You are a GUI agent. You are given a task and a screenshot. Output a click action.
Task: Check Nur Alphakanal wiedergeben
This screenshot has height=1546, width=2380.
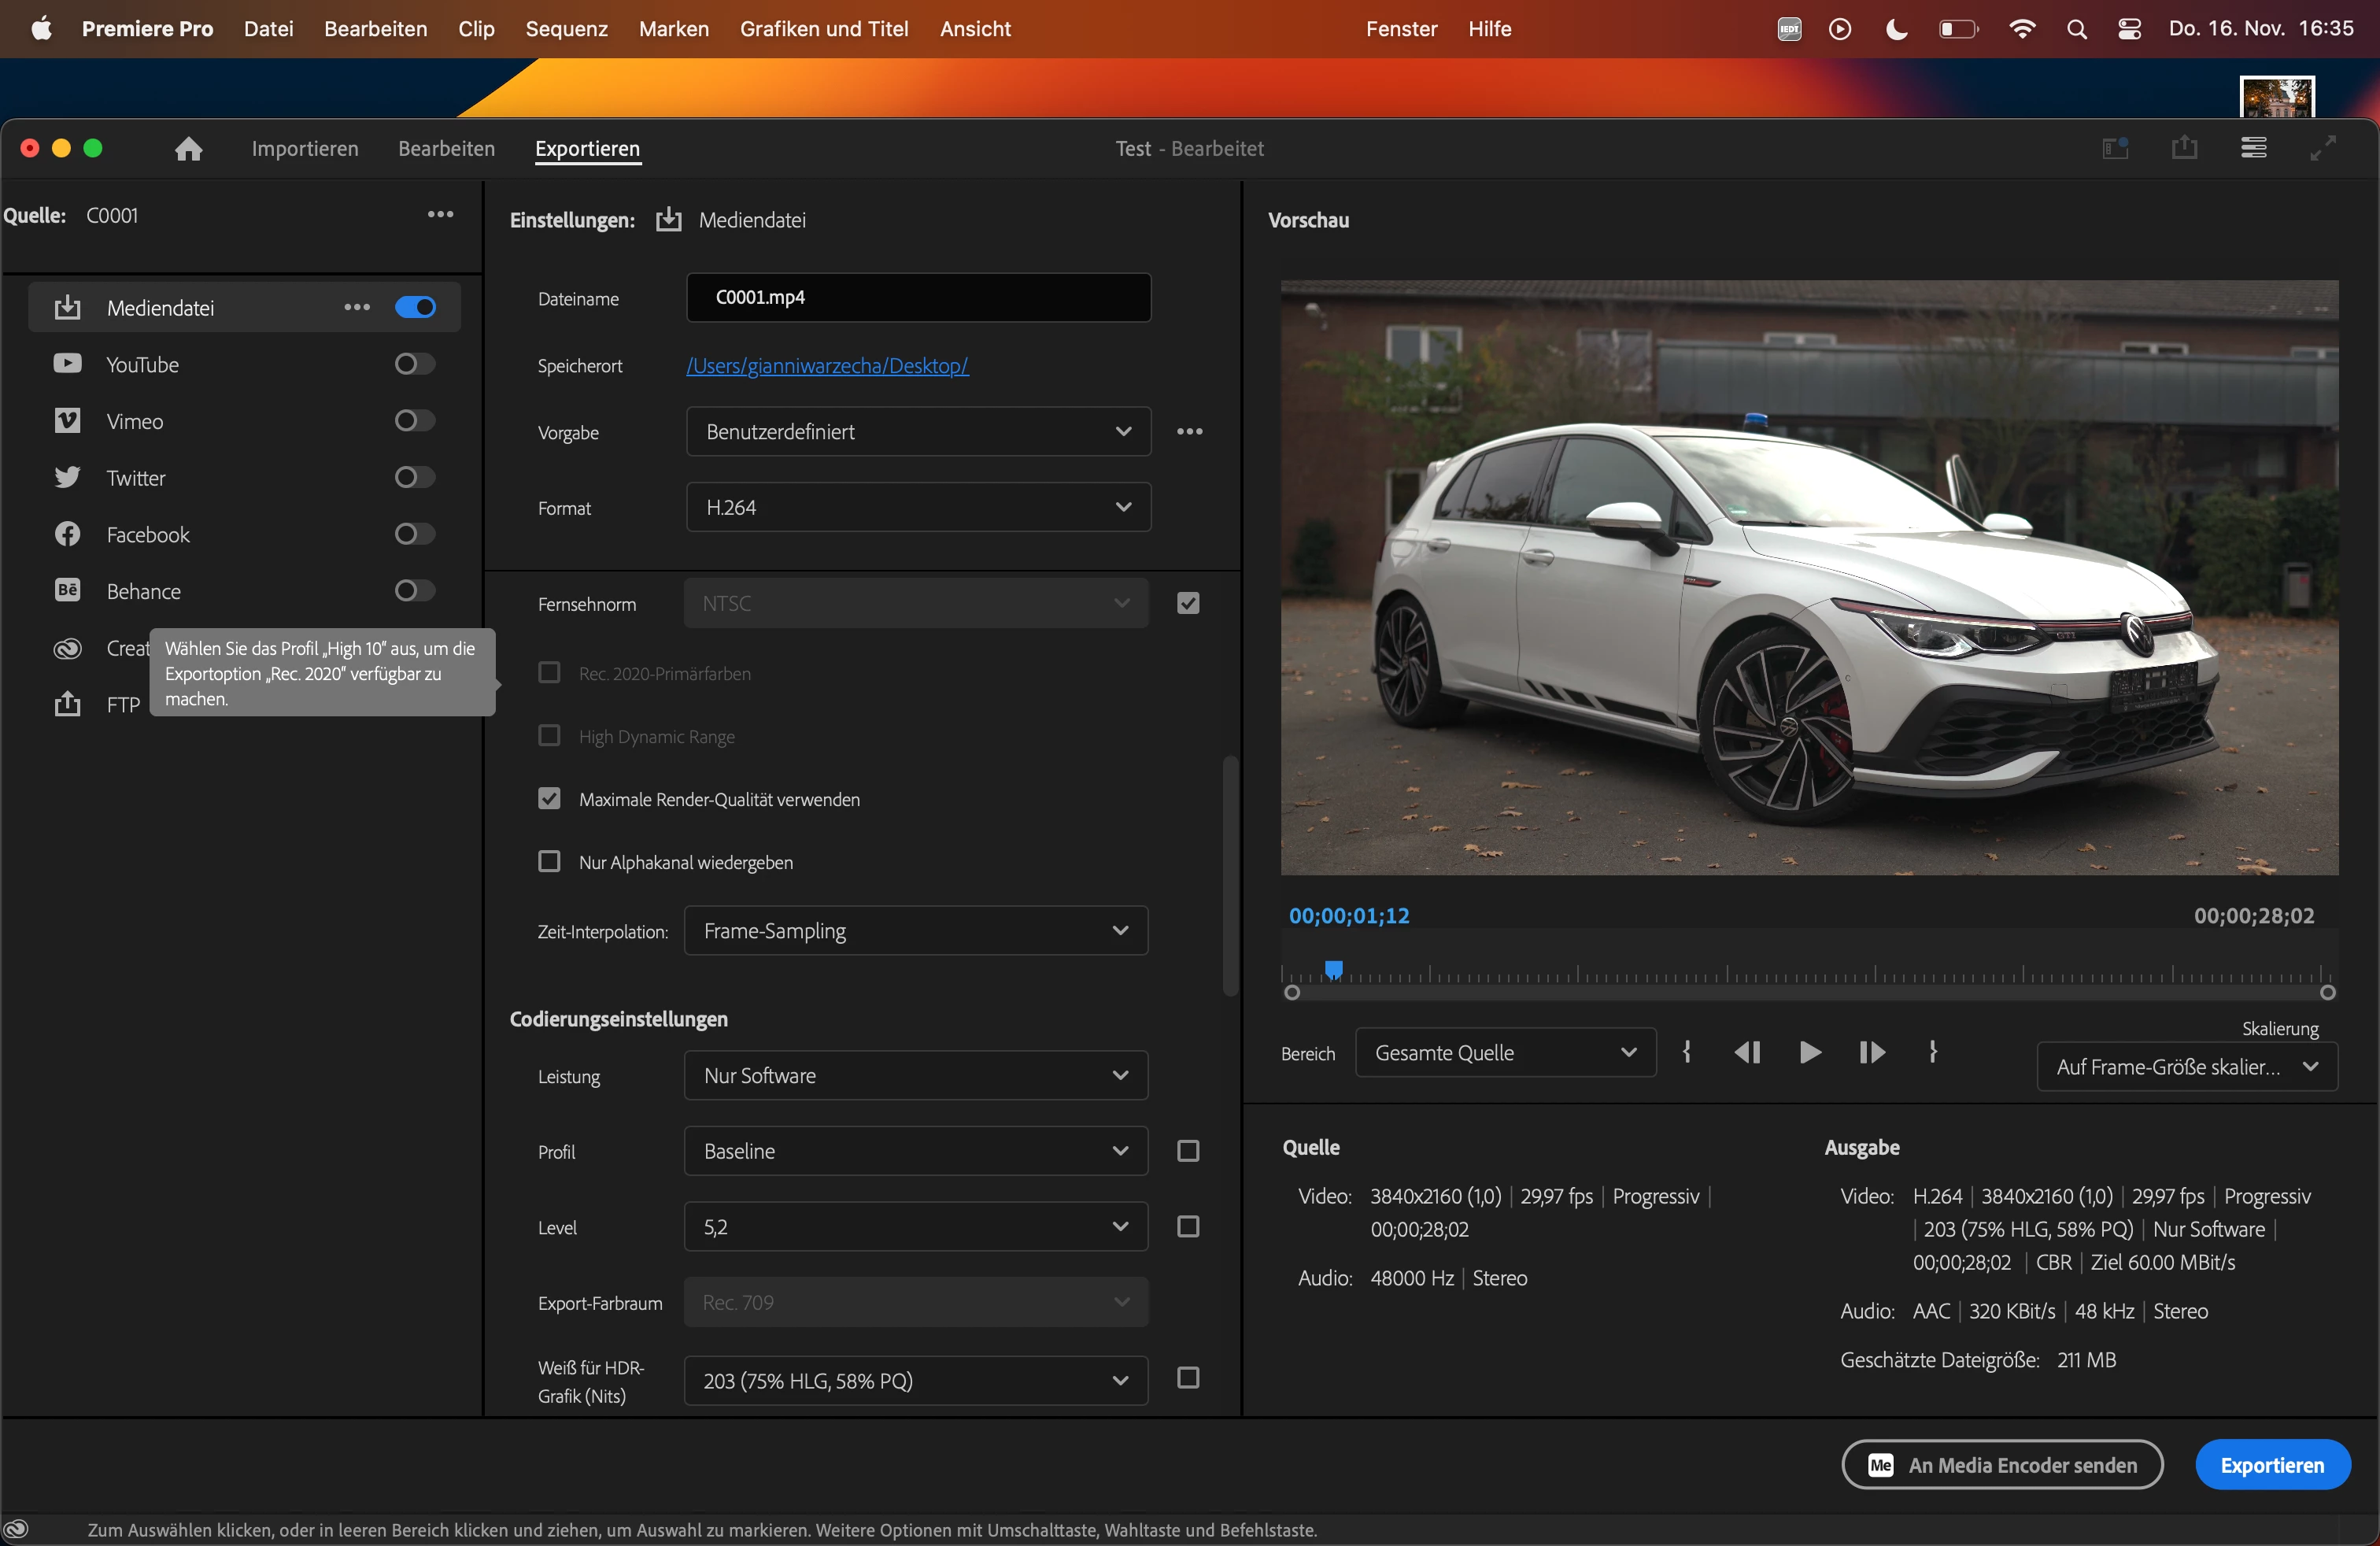pyautogui.click(x=549, y=861)
